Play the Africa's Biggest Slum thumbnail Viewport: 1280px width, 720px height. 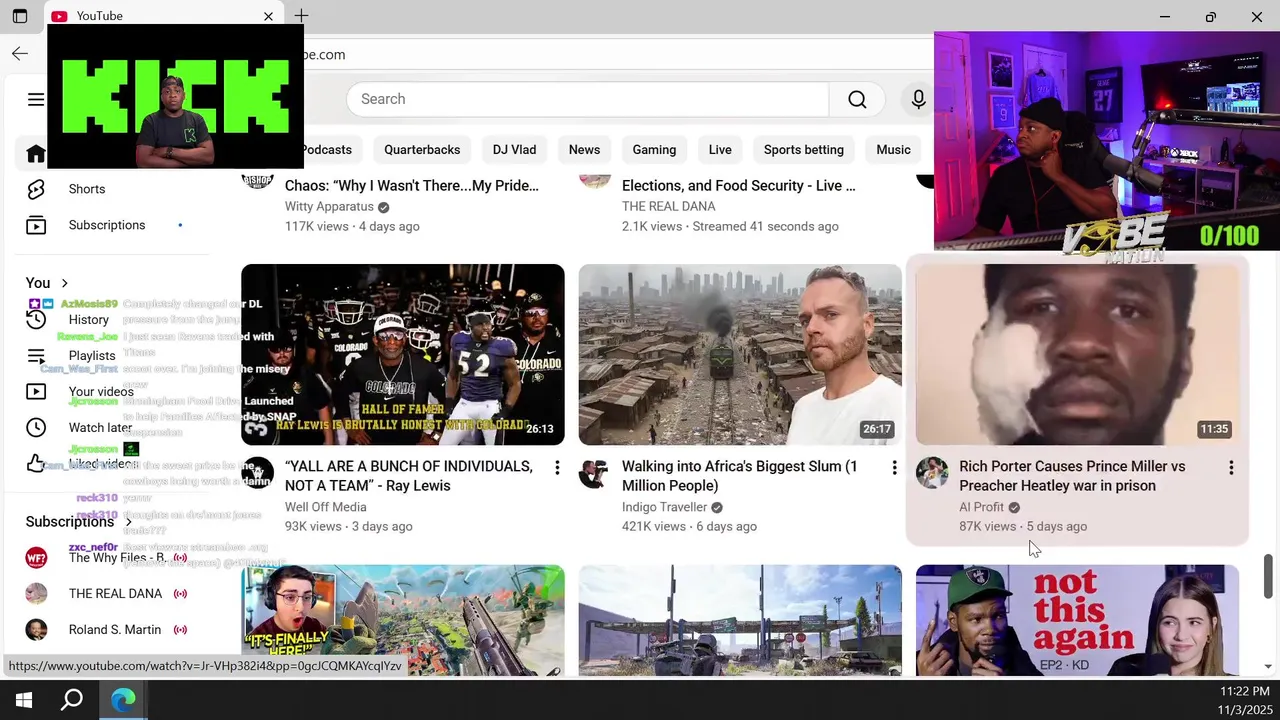pyautogui.click(x=740, y=355)
